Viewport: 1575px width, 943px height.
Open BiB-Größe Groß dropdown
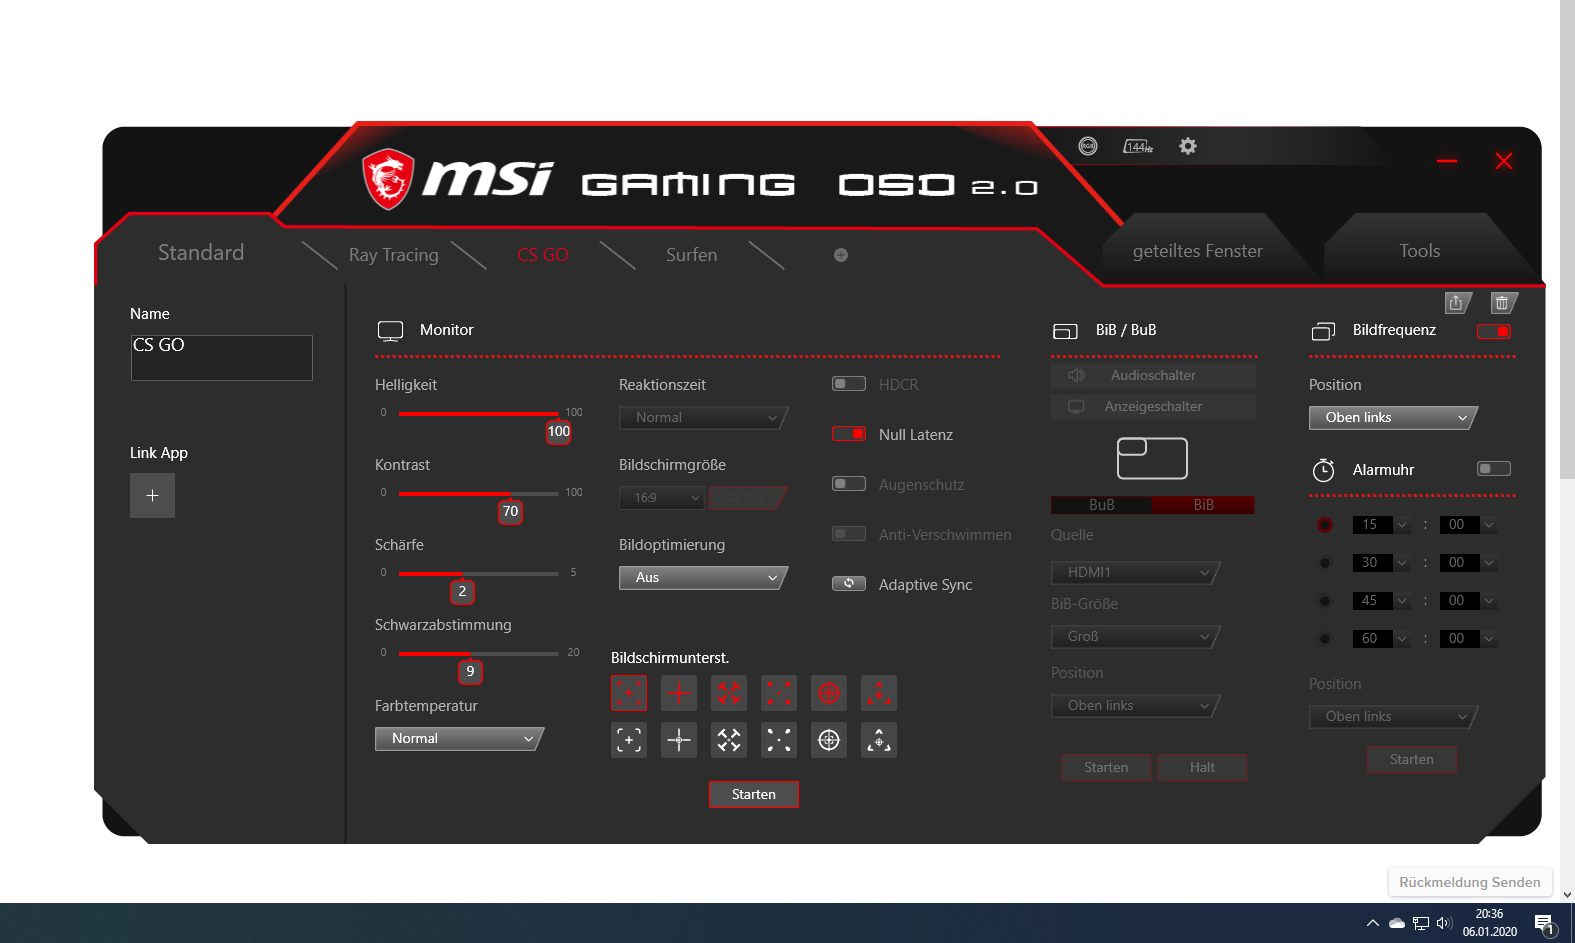pyautogui.click(x=1135, y=637)
